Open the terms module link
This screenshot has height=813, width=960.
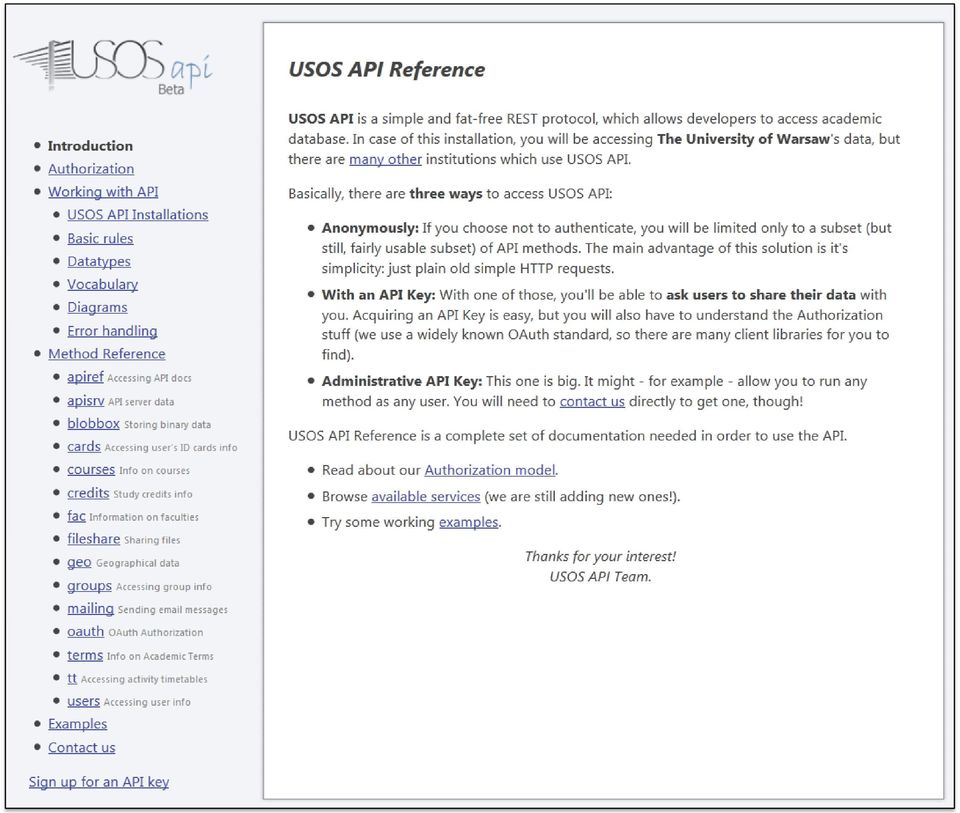pyautogui.click(x=84, y=655)
